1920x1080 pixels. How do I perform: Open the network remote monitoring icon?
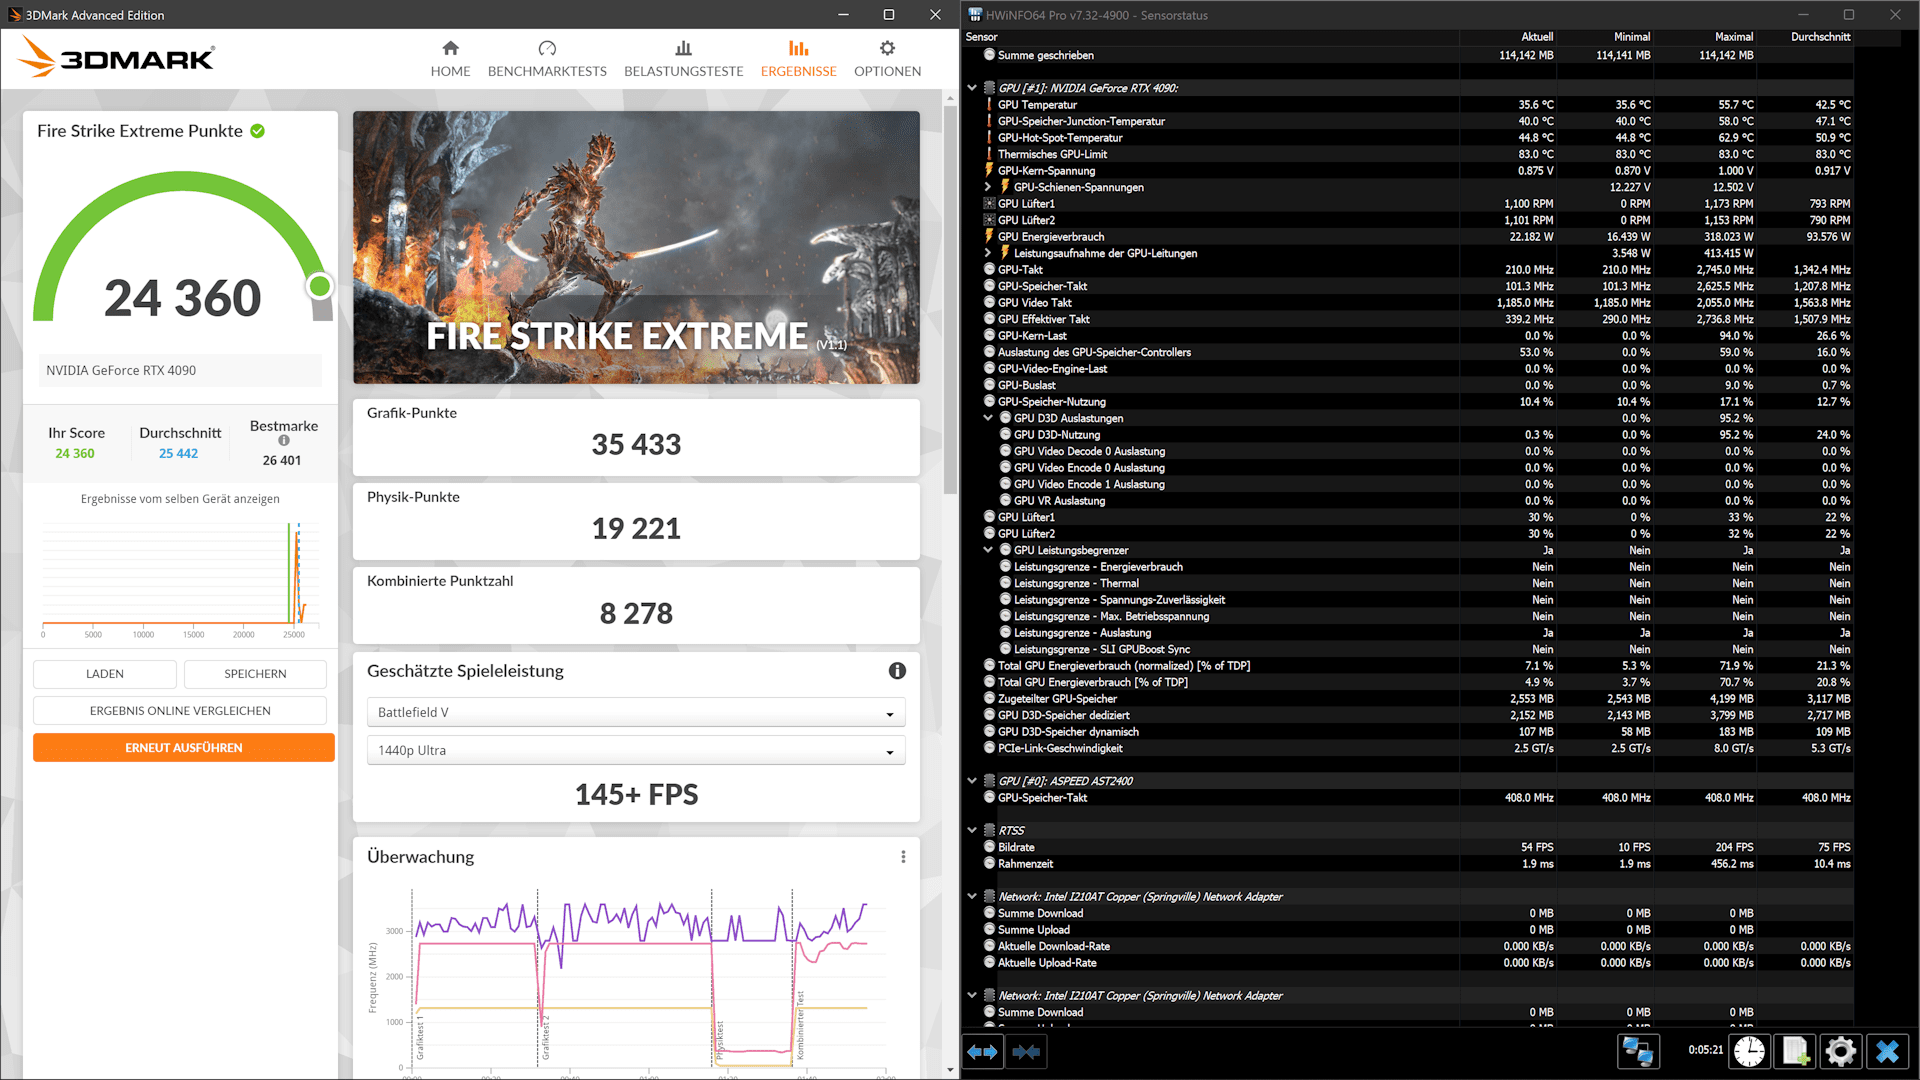pos(1638,1052)
